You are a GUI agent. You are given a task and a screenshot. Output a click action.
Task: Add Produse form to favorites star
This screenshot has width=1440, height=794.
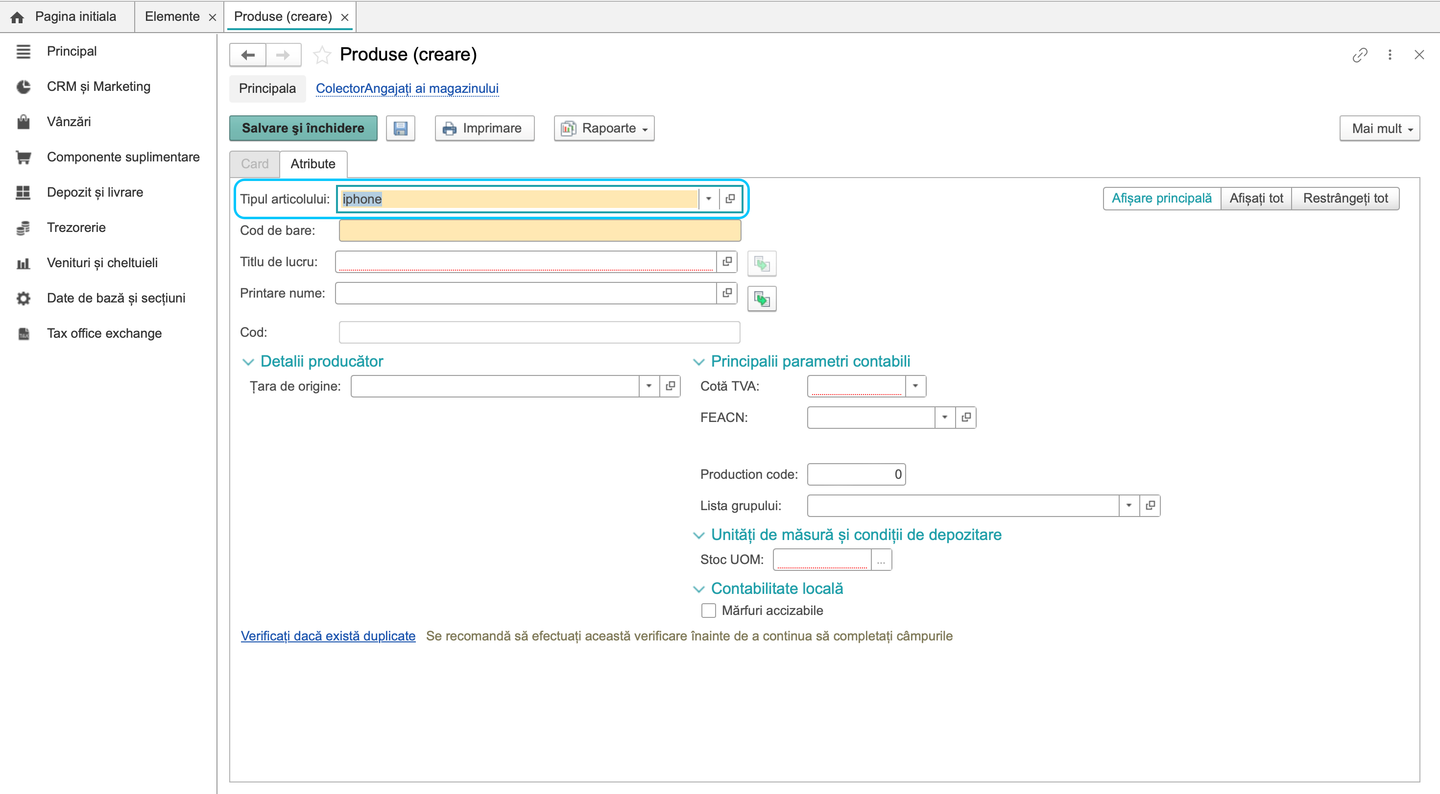[x=322, y=55]
